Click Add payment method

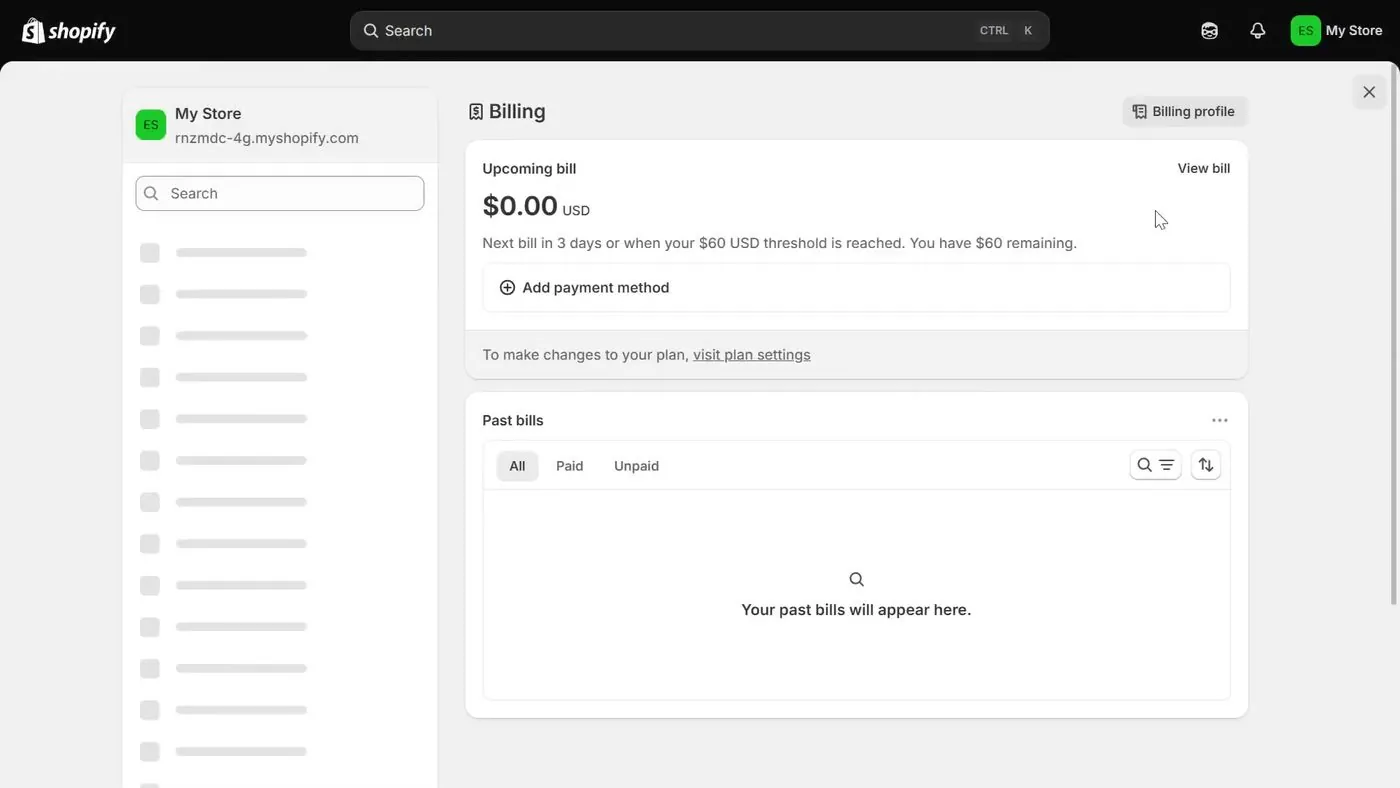point(856,288)
